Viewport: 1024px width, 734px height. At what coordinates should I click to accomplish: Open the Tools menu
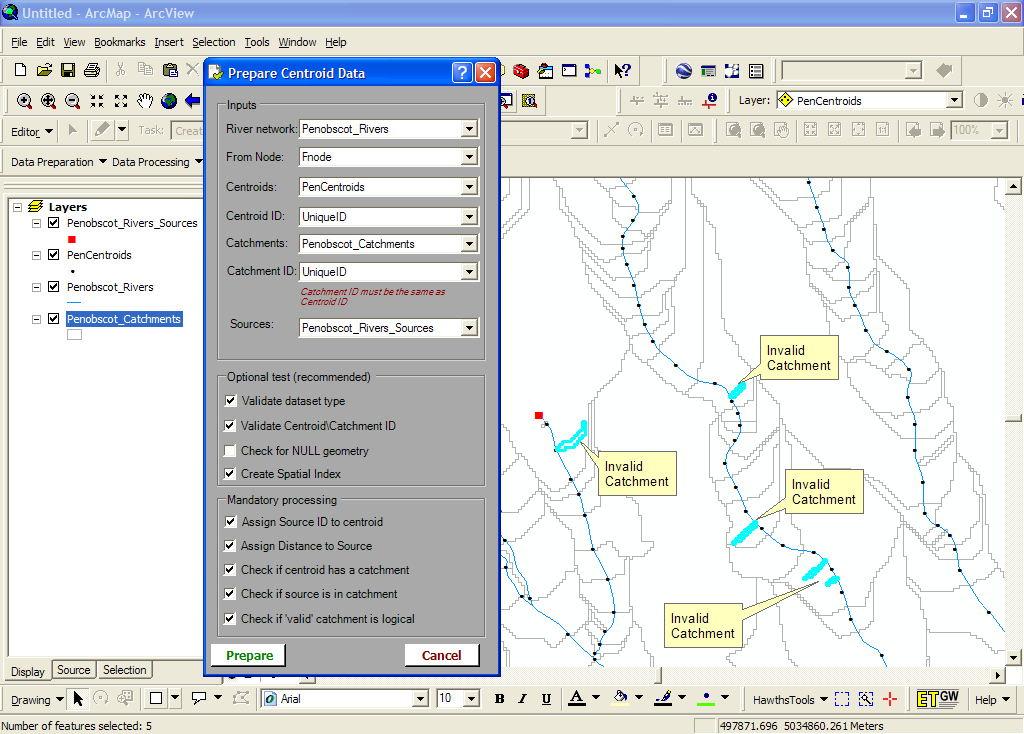(x=257, y=42)
